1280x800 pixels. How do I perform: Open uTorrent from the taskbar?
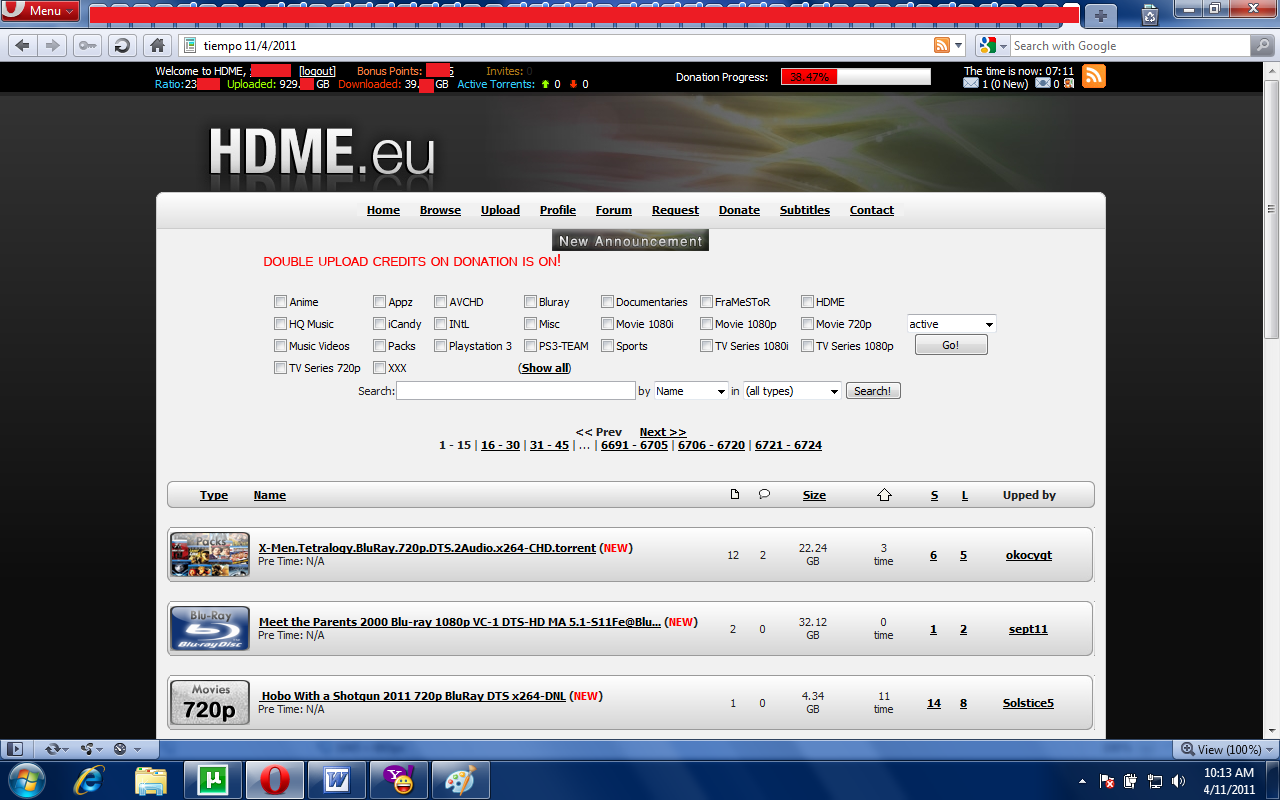click(213, 779)
